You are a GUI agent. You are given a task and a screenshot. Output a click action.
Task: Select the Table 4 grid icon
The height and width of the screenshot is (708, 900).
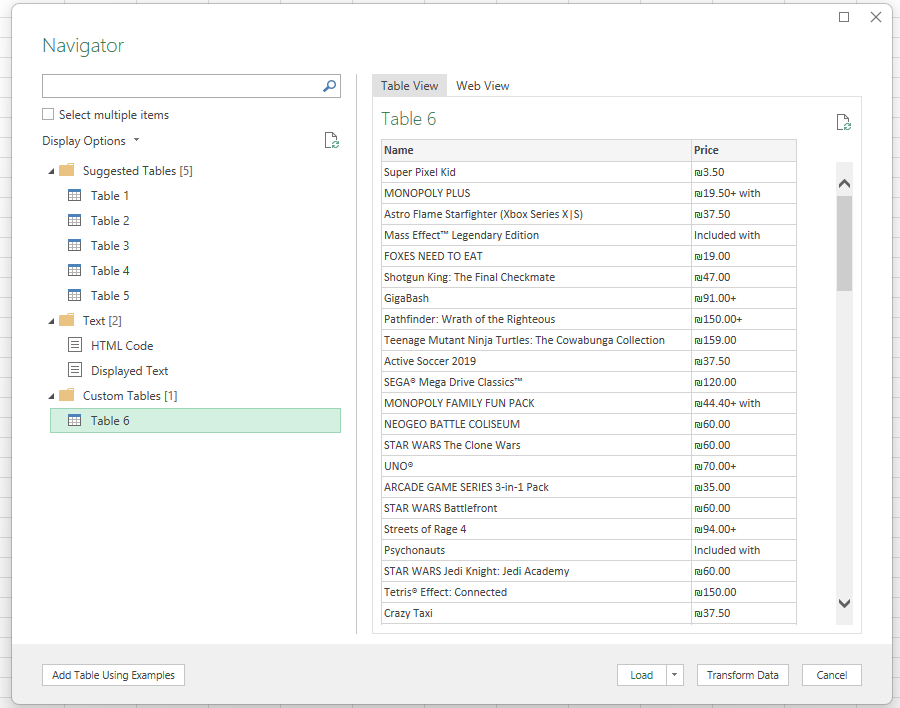(74, 270)
